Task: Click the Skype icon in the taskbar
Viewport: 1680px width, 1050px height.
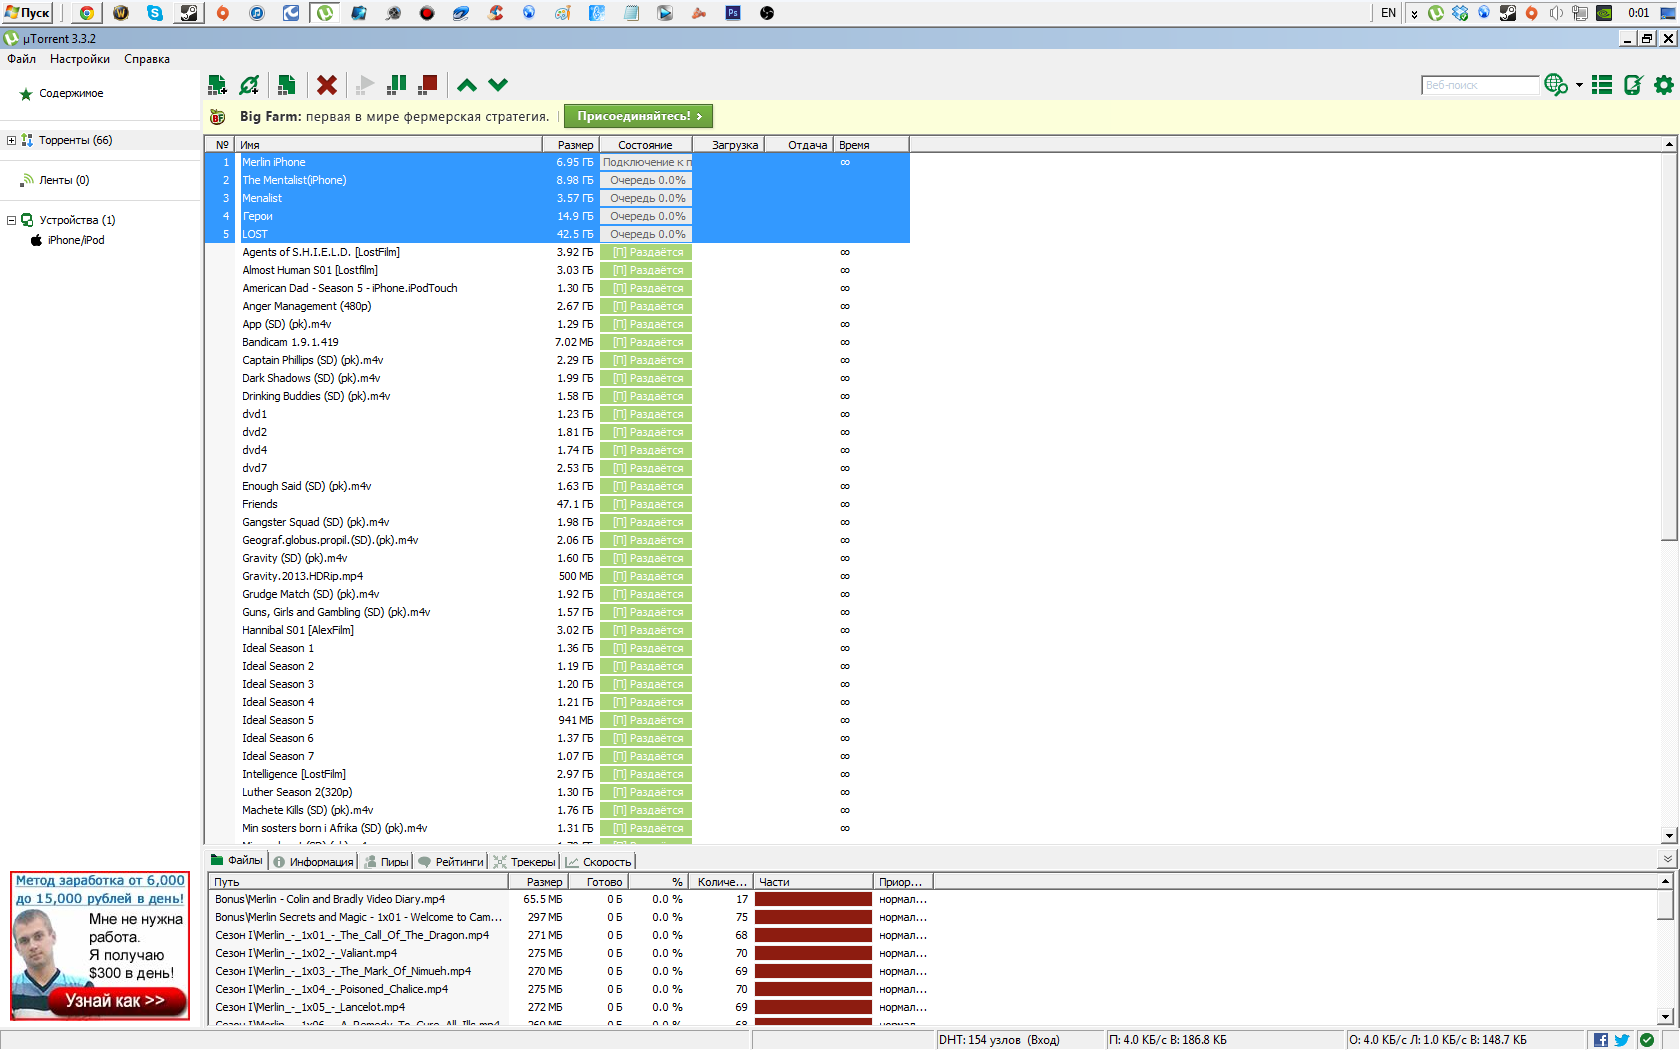Action: (155, 13)
